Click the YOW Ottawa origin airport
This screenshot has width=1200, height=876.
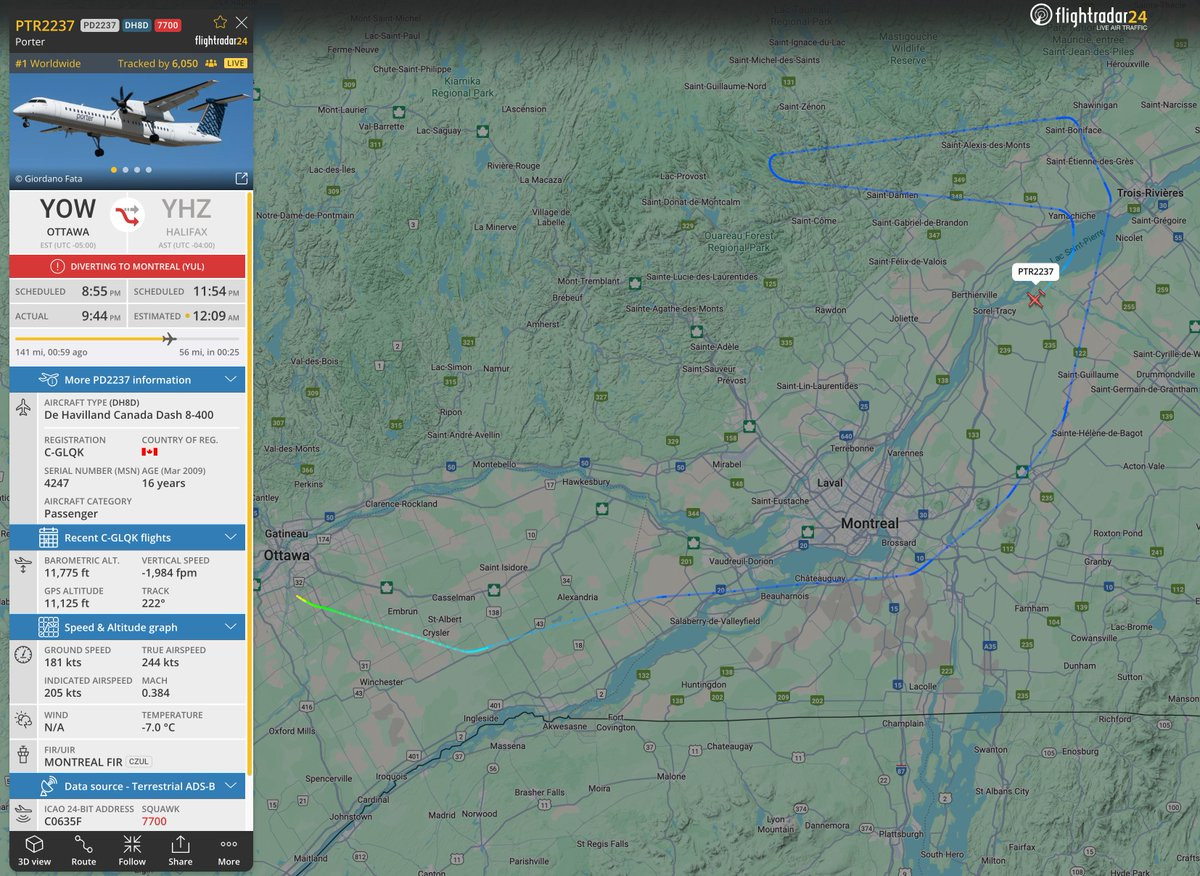[68, 221]
